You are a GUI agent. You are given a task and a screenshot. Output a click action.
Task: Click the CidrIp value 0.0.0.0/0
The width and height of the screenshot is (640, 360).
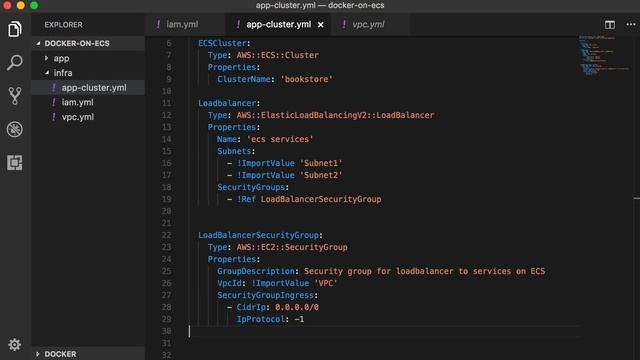coord(297,307)
